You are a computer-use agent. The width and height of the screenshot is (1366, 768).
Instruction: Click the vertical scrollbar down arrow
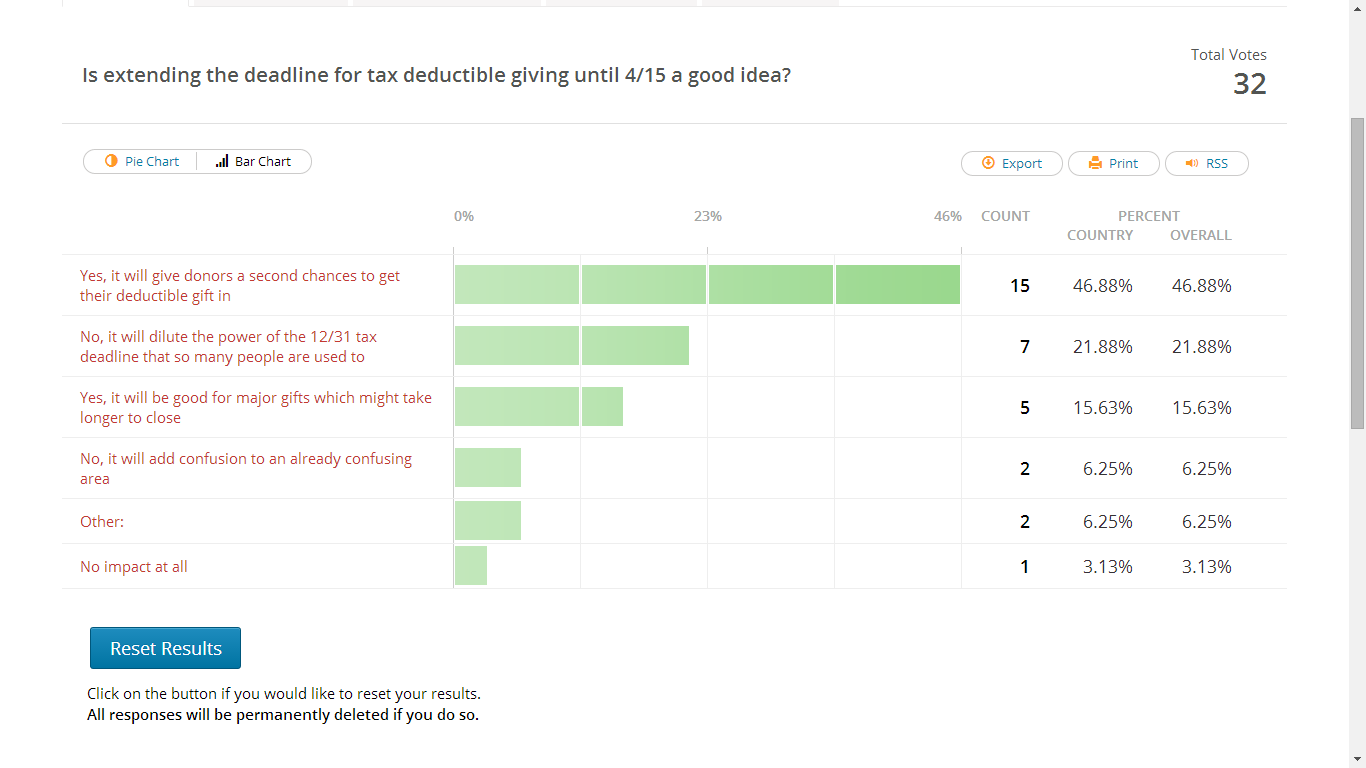click(1357, 759)
